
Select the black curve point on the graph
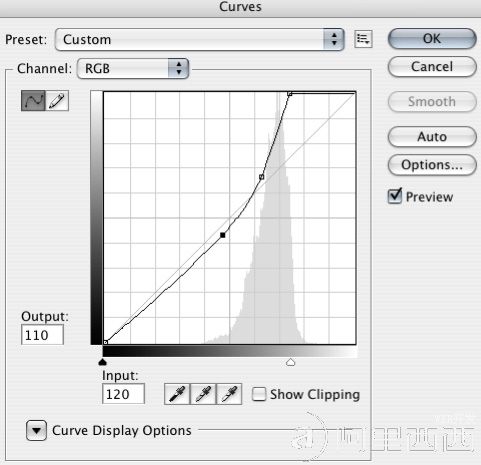coord(223,235)
